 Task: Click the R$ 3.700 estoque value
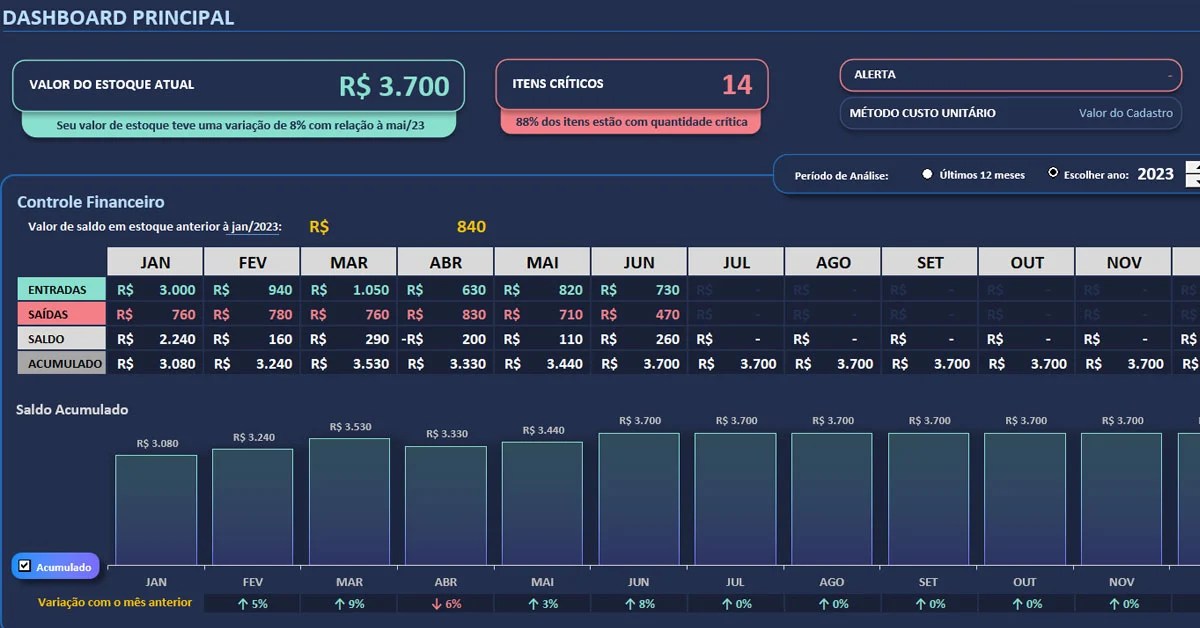(395, 86)
